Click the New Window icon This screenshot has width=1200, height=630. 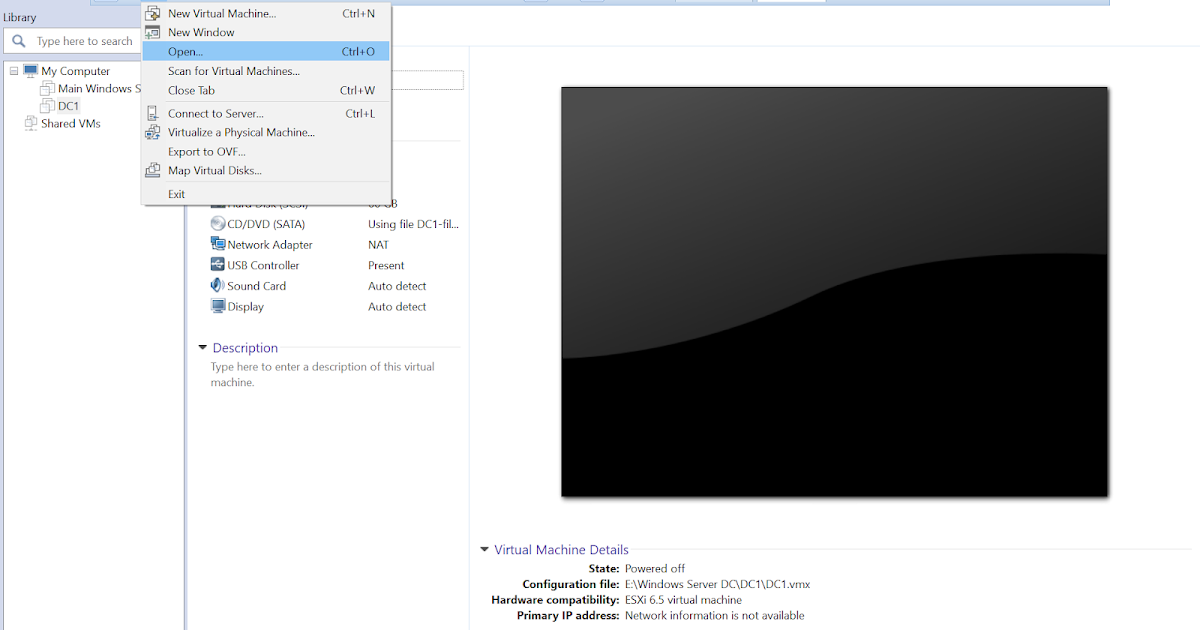(152, 32)
